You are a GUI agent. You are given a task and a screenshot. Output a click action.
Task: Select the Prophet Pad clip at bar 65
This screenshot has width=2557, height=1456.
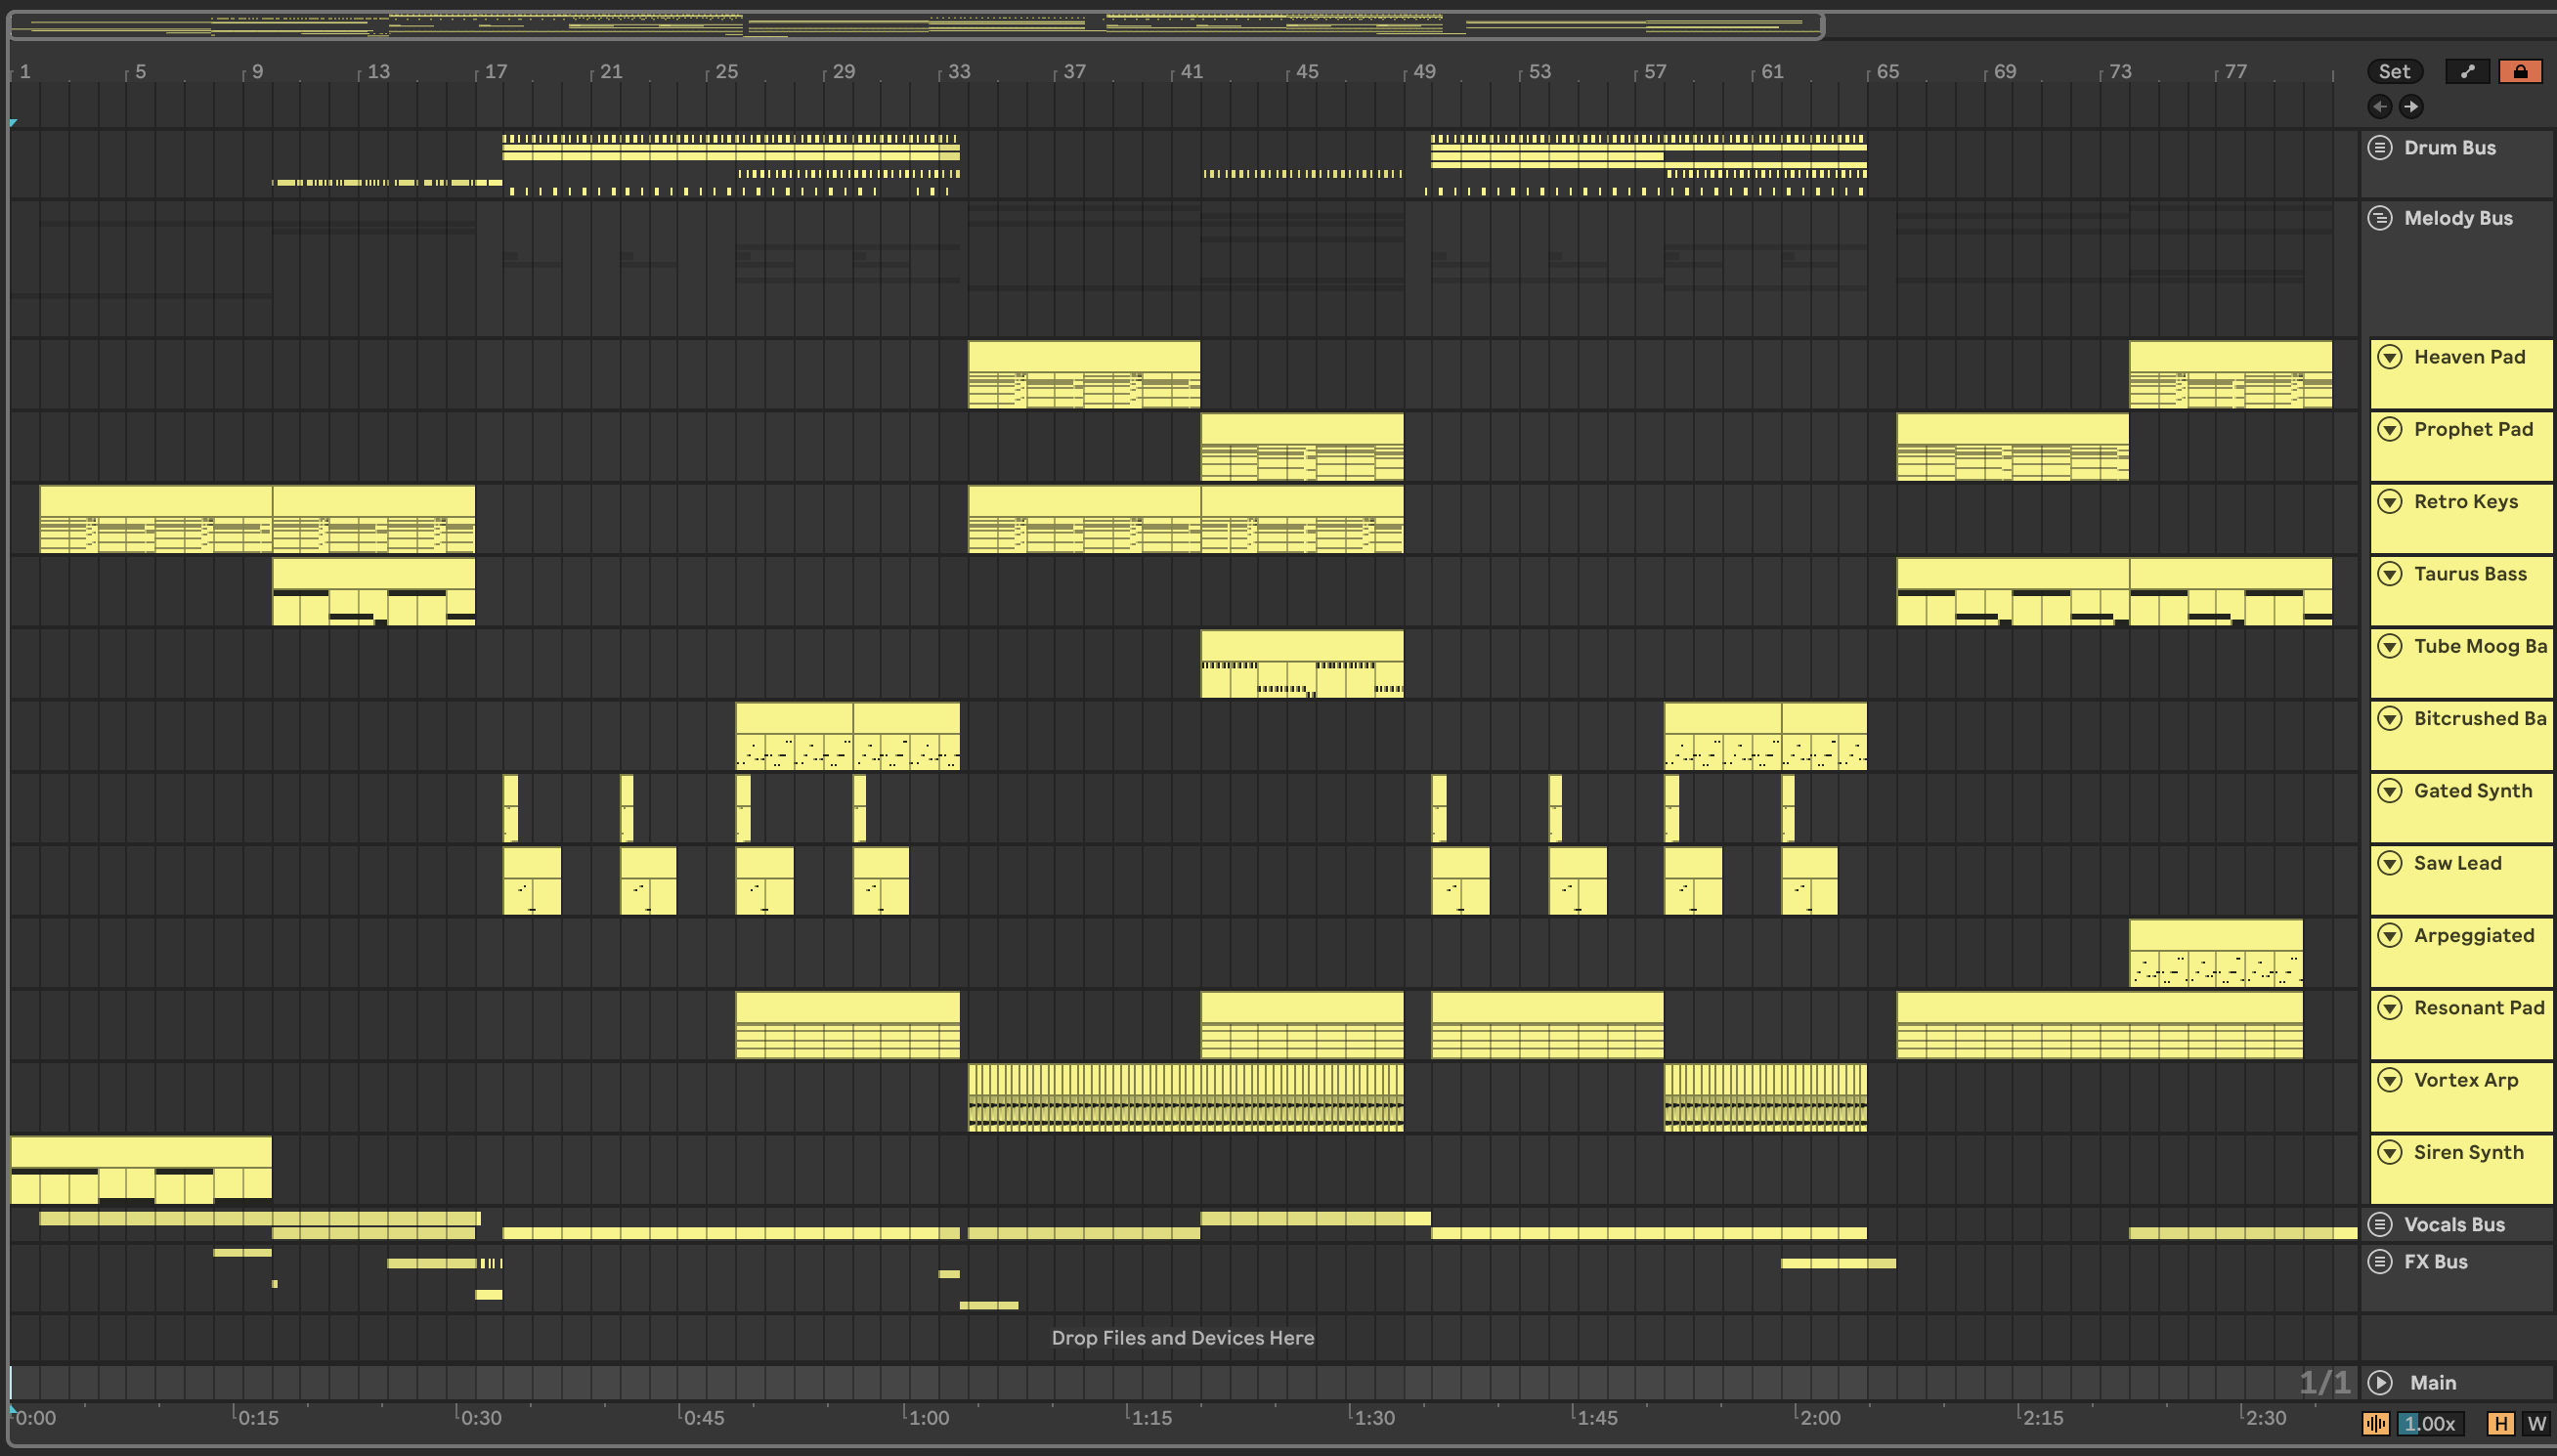(2012, 446)
